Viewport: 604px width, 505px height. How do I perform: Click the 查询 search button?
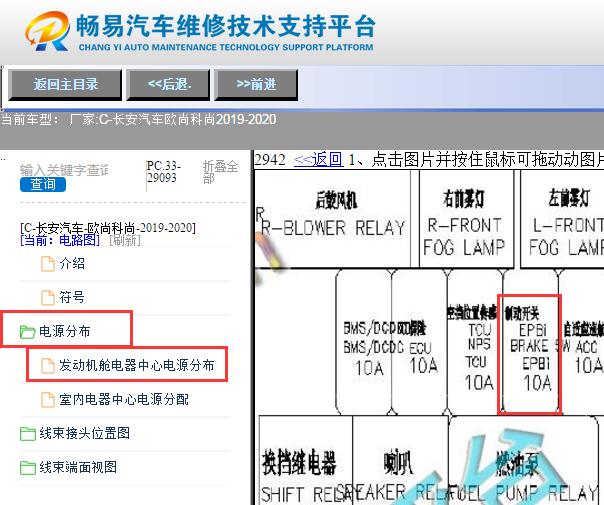[43, 185]
